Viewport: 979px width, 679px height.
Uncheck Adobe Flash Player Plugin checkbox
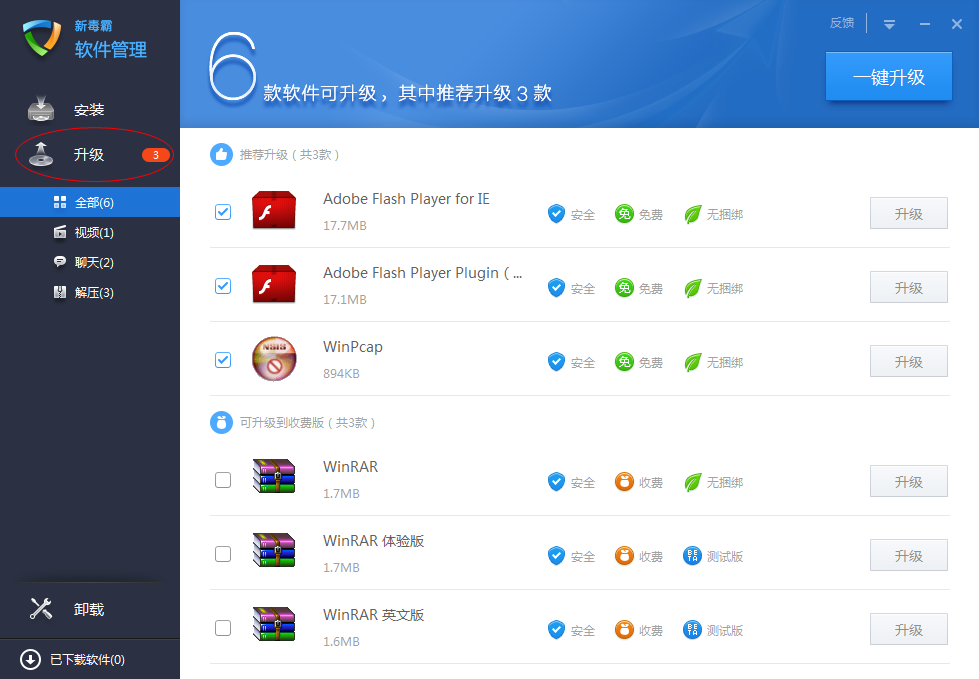coord(223,286)
